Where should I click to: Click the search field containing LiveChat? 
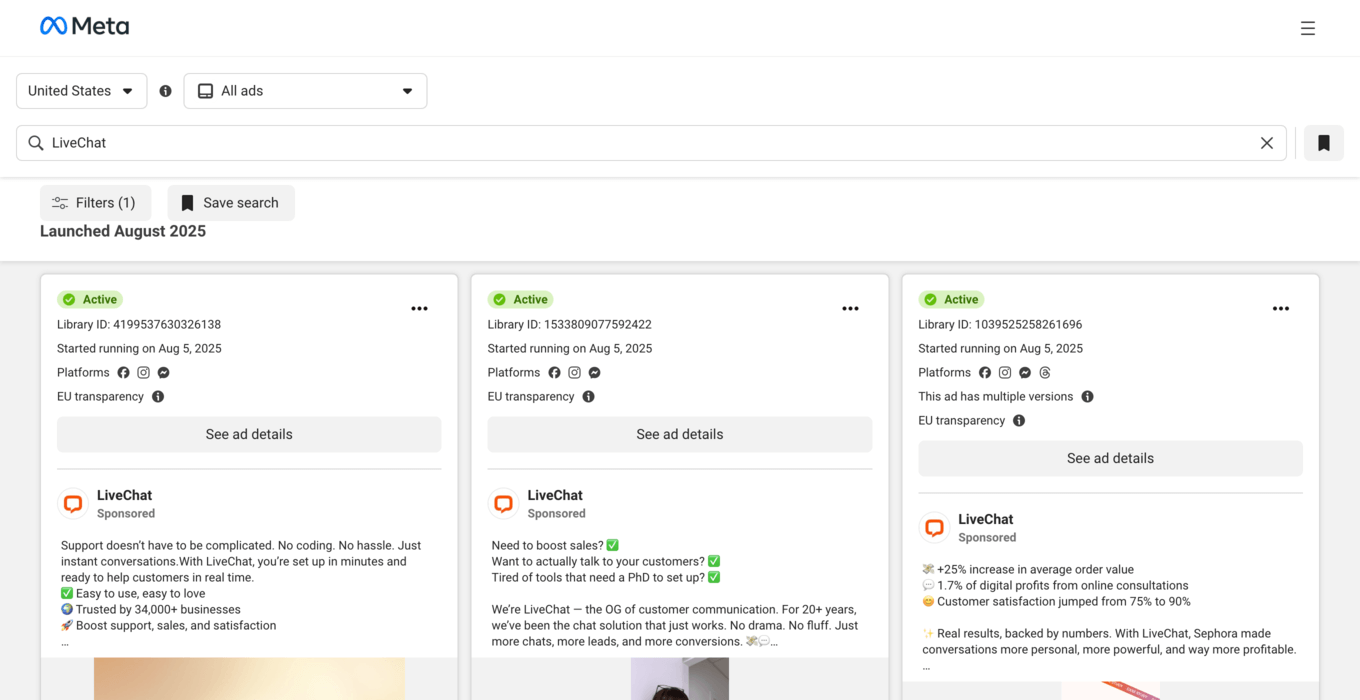[x=651, y=143]
